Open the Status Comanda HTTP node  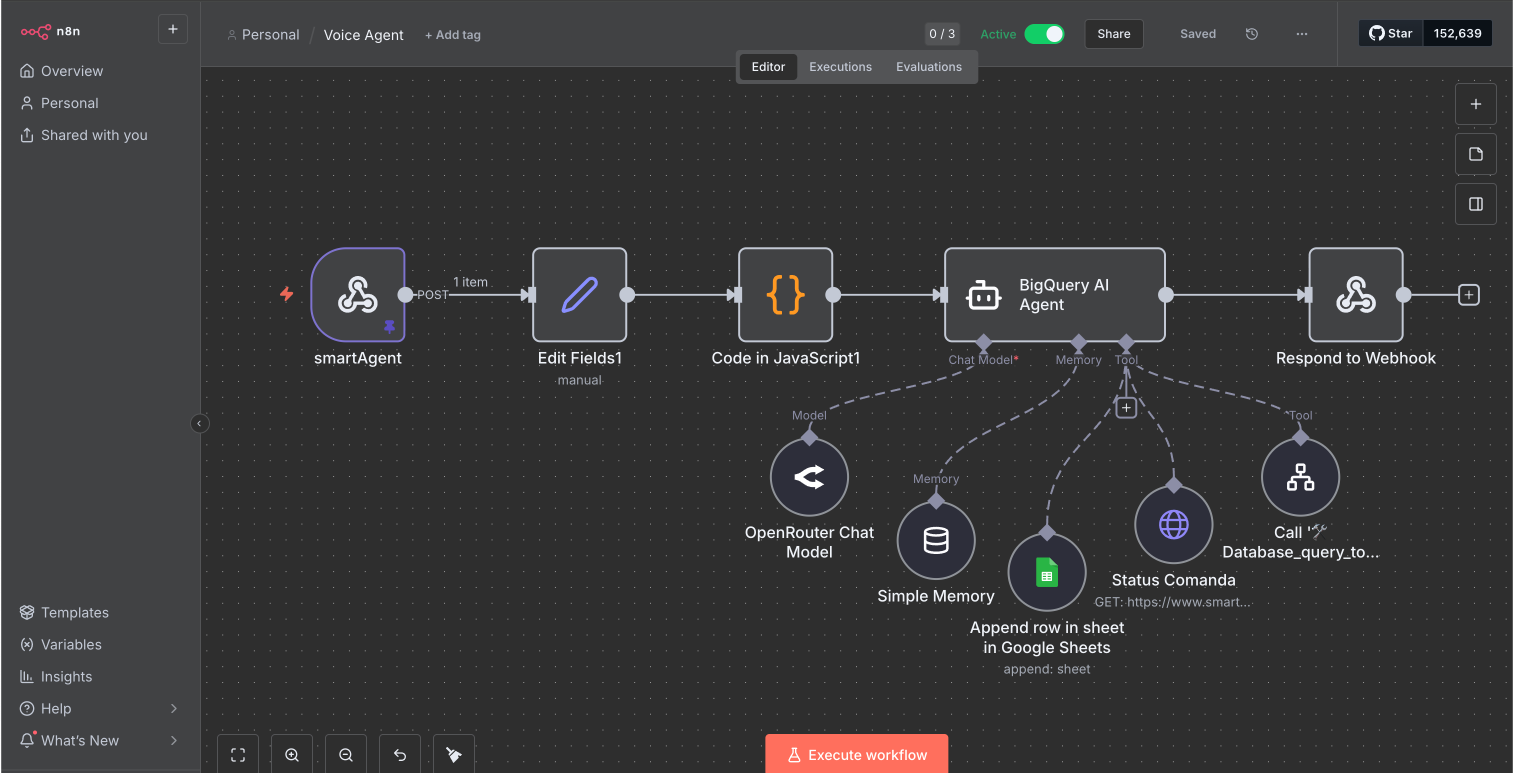coord(1174,523)
